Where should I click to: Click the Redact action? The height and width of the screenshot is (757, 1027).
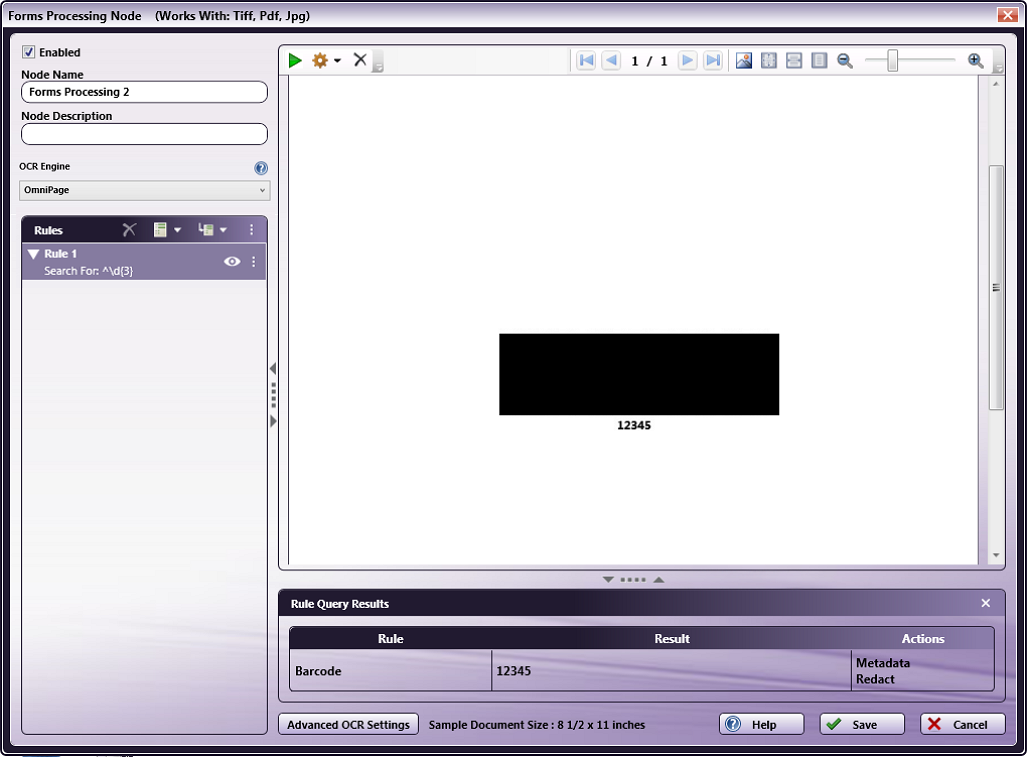coord(875,679)
